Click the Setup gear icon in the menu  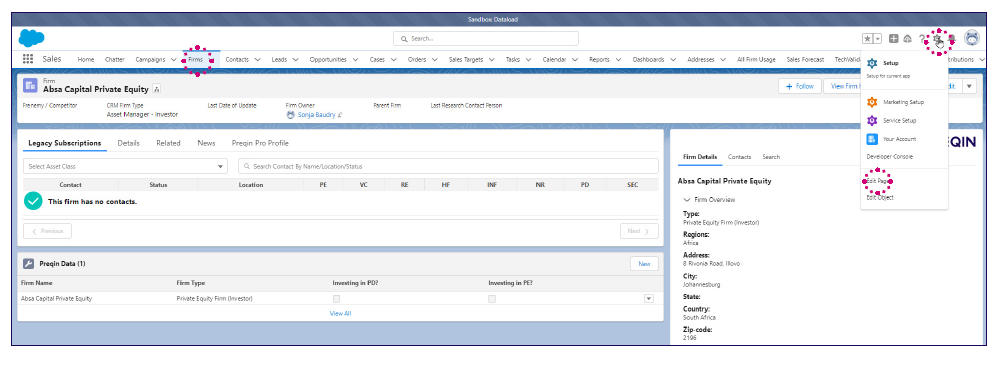pyautogui.click(x=872, y=63)
